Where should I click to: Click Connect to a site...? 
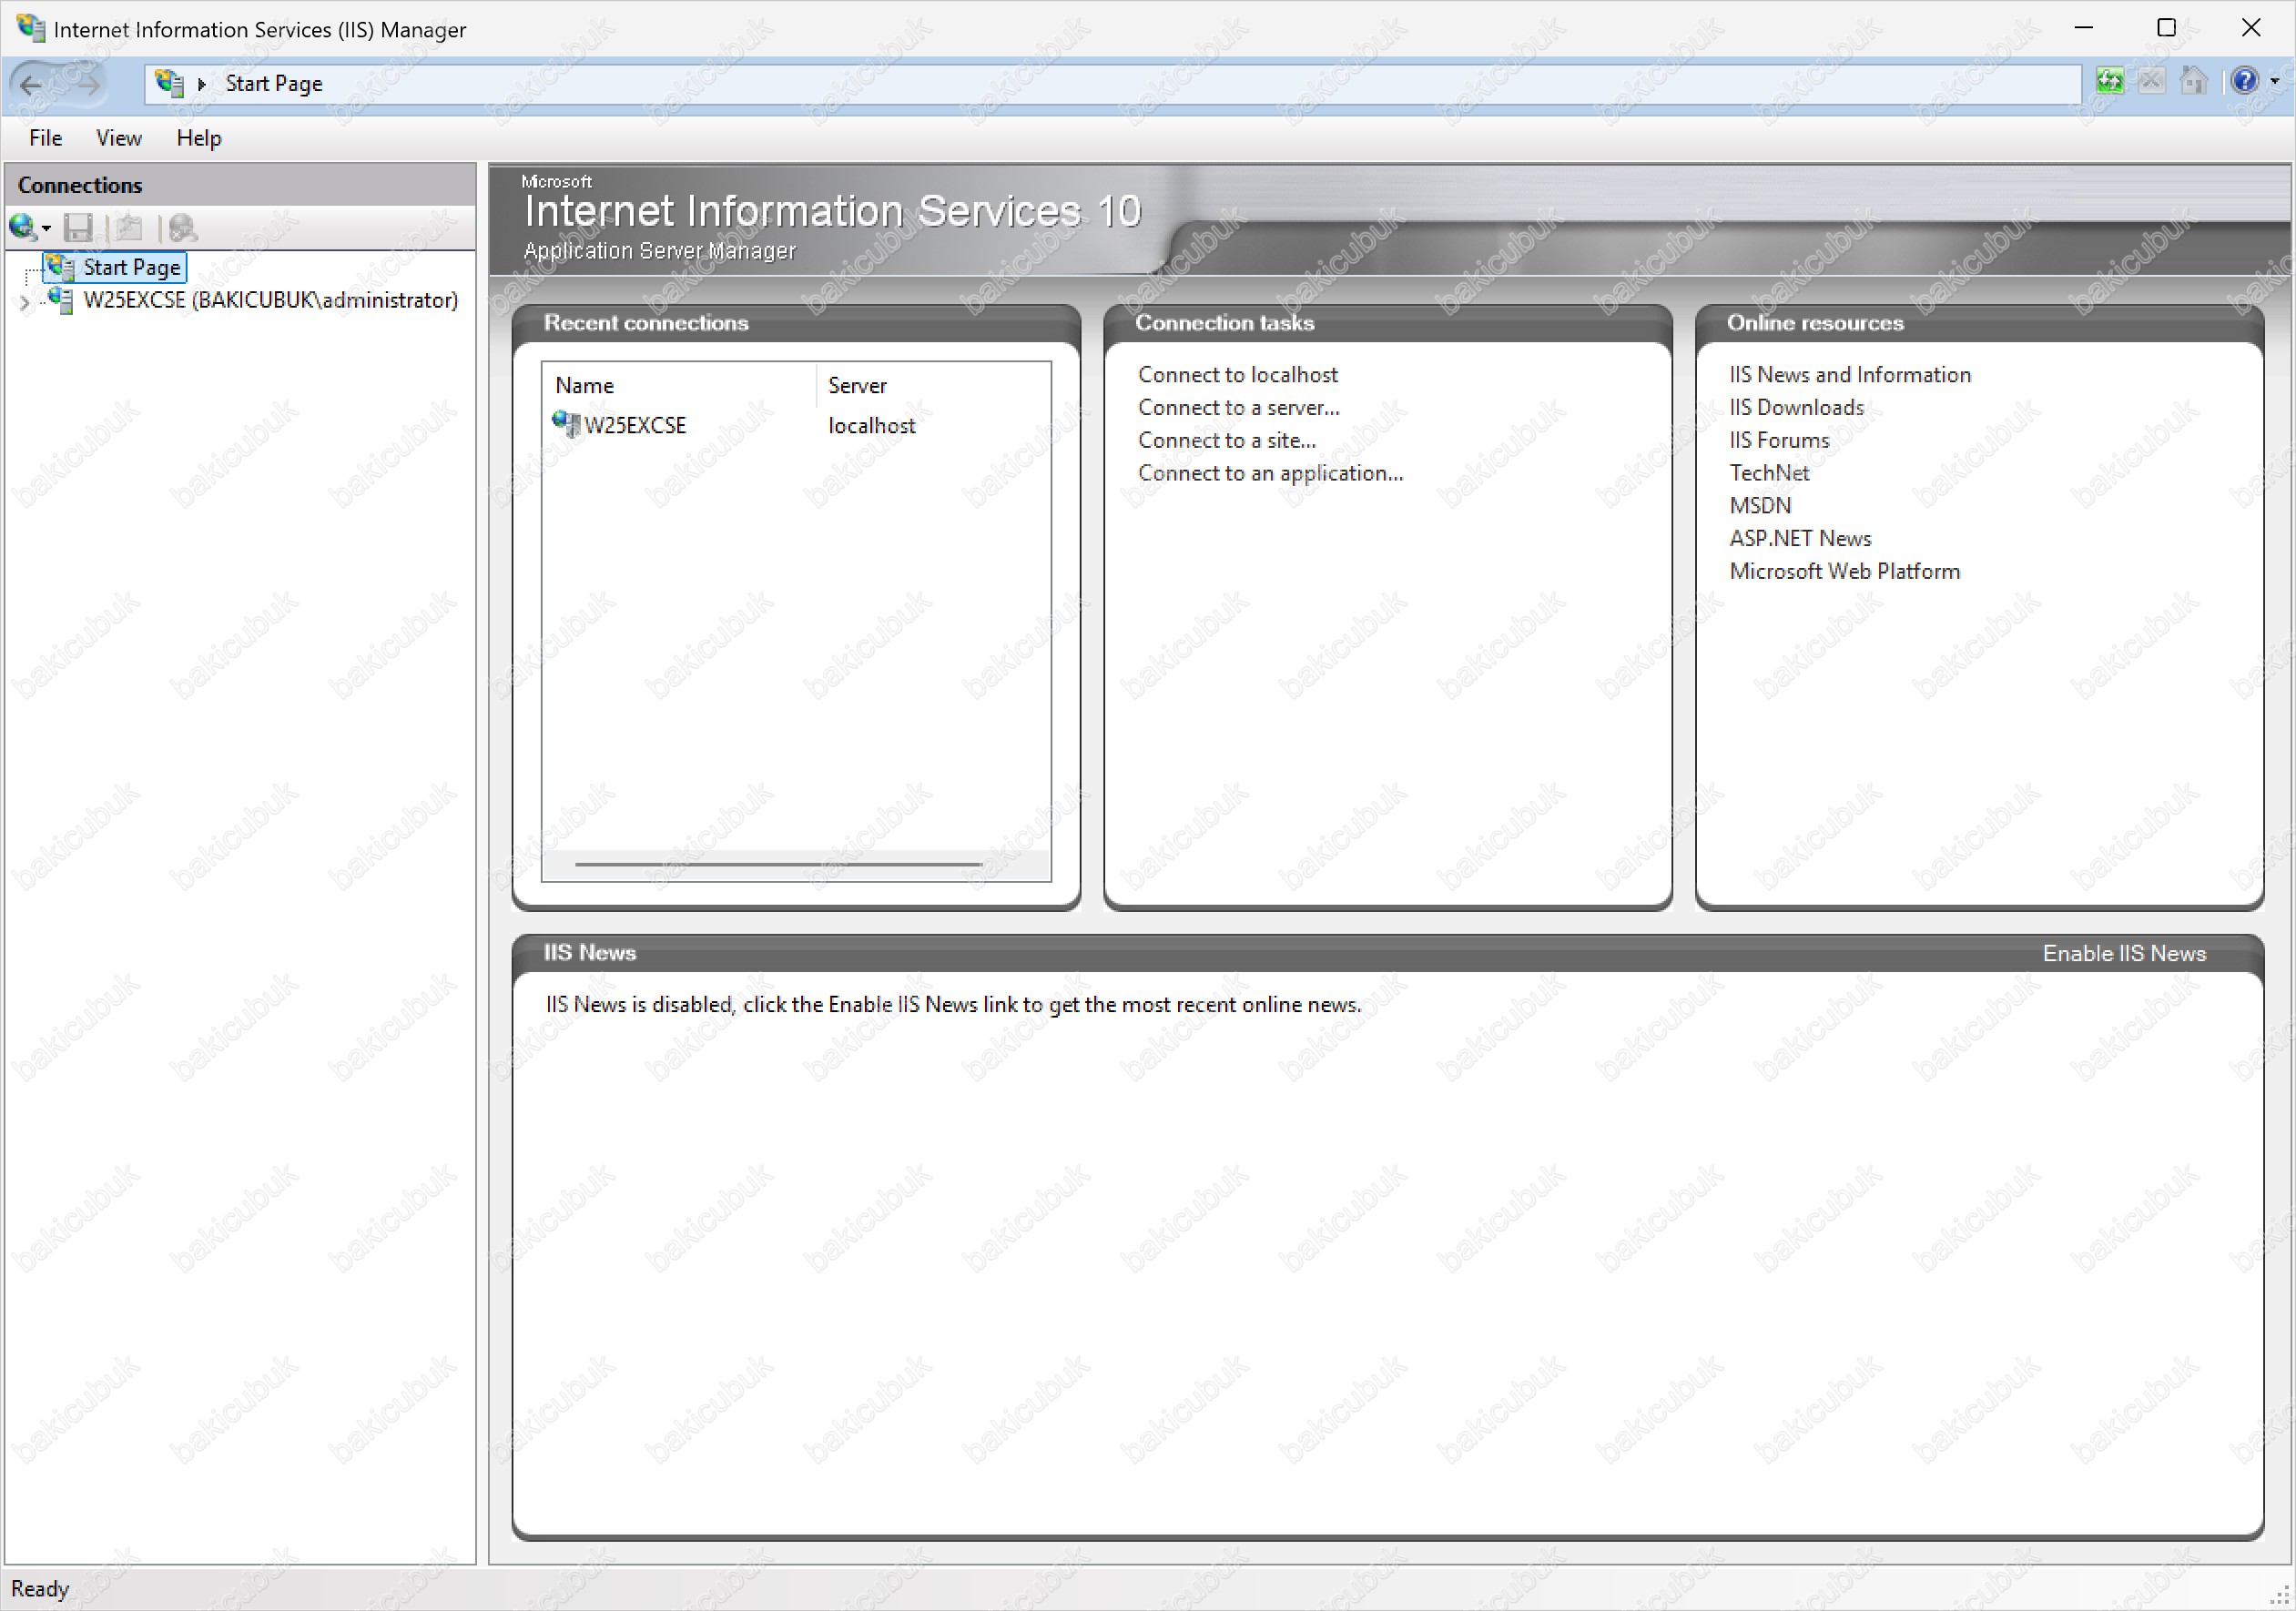pyautogui.click(x=1227, y=440)
